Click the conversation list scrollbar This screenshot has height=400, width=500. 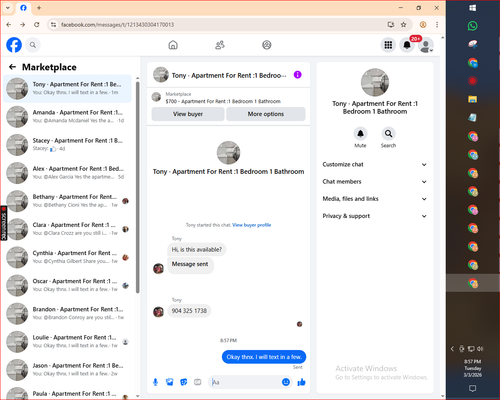click(x=137, y=187)
